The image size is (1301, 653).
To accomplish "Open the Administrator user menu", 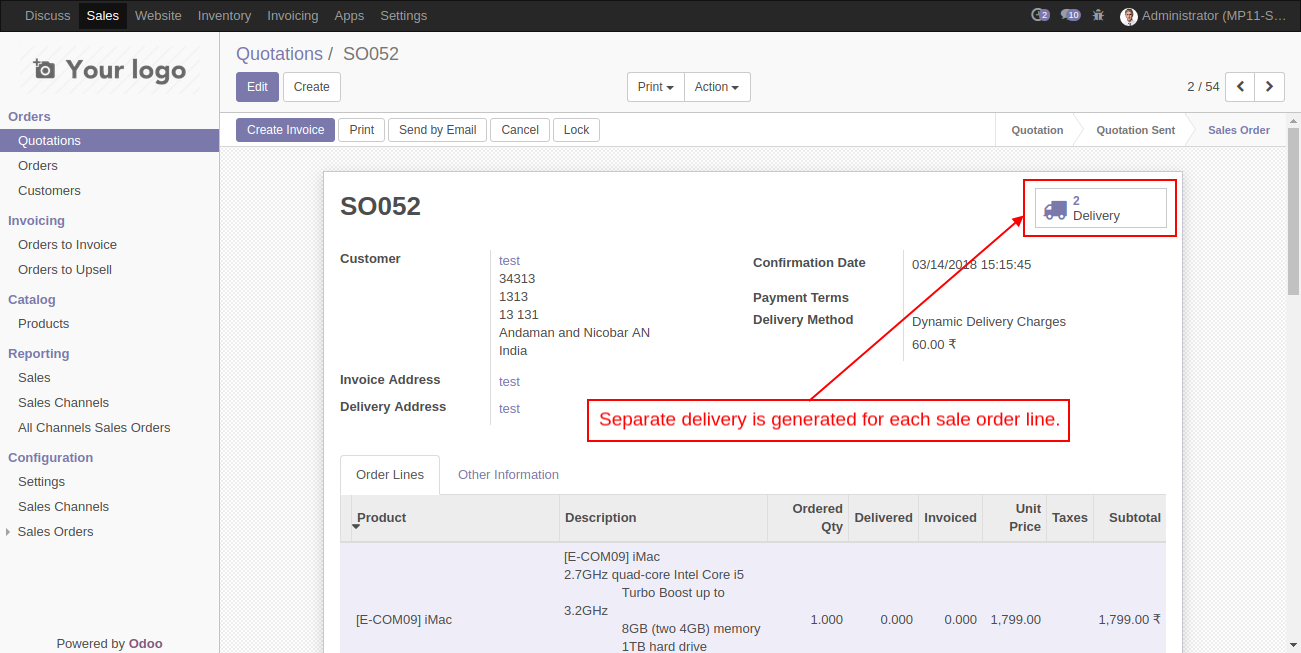I will [x=1204, y=16].
